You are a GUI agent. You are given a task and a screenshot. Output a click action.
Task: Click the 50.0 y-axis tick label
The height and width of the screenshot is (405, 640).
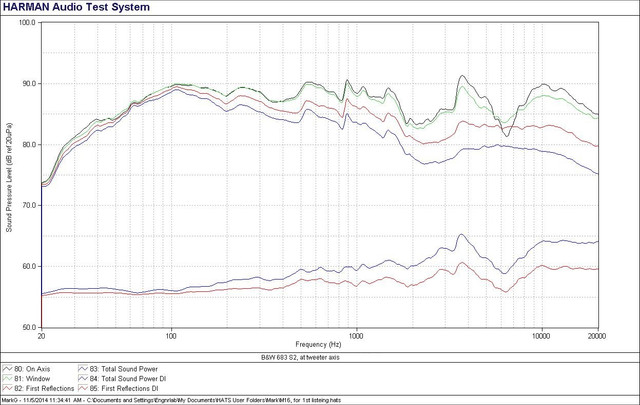tap(29, 327)
